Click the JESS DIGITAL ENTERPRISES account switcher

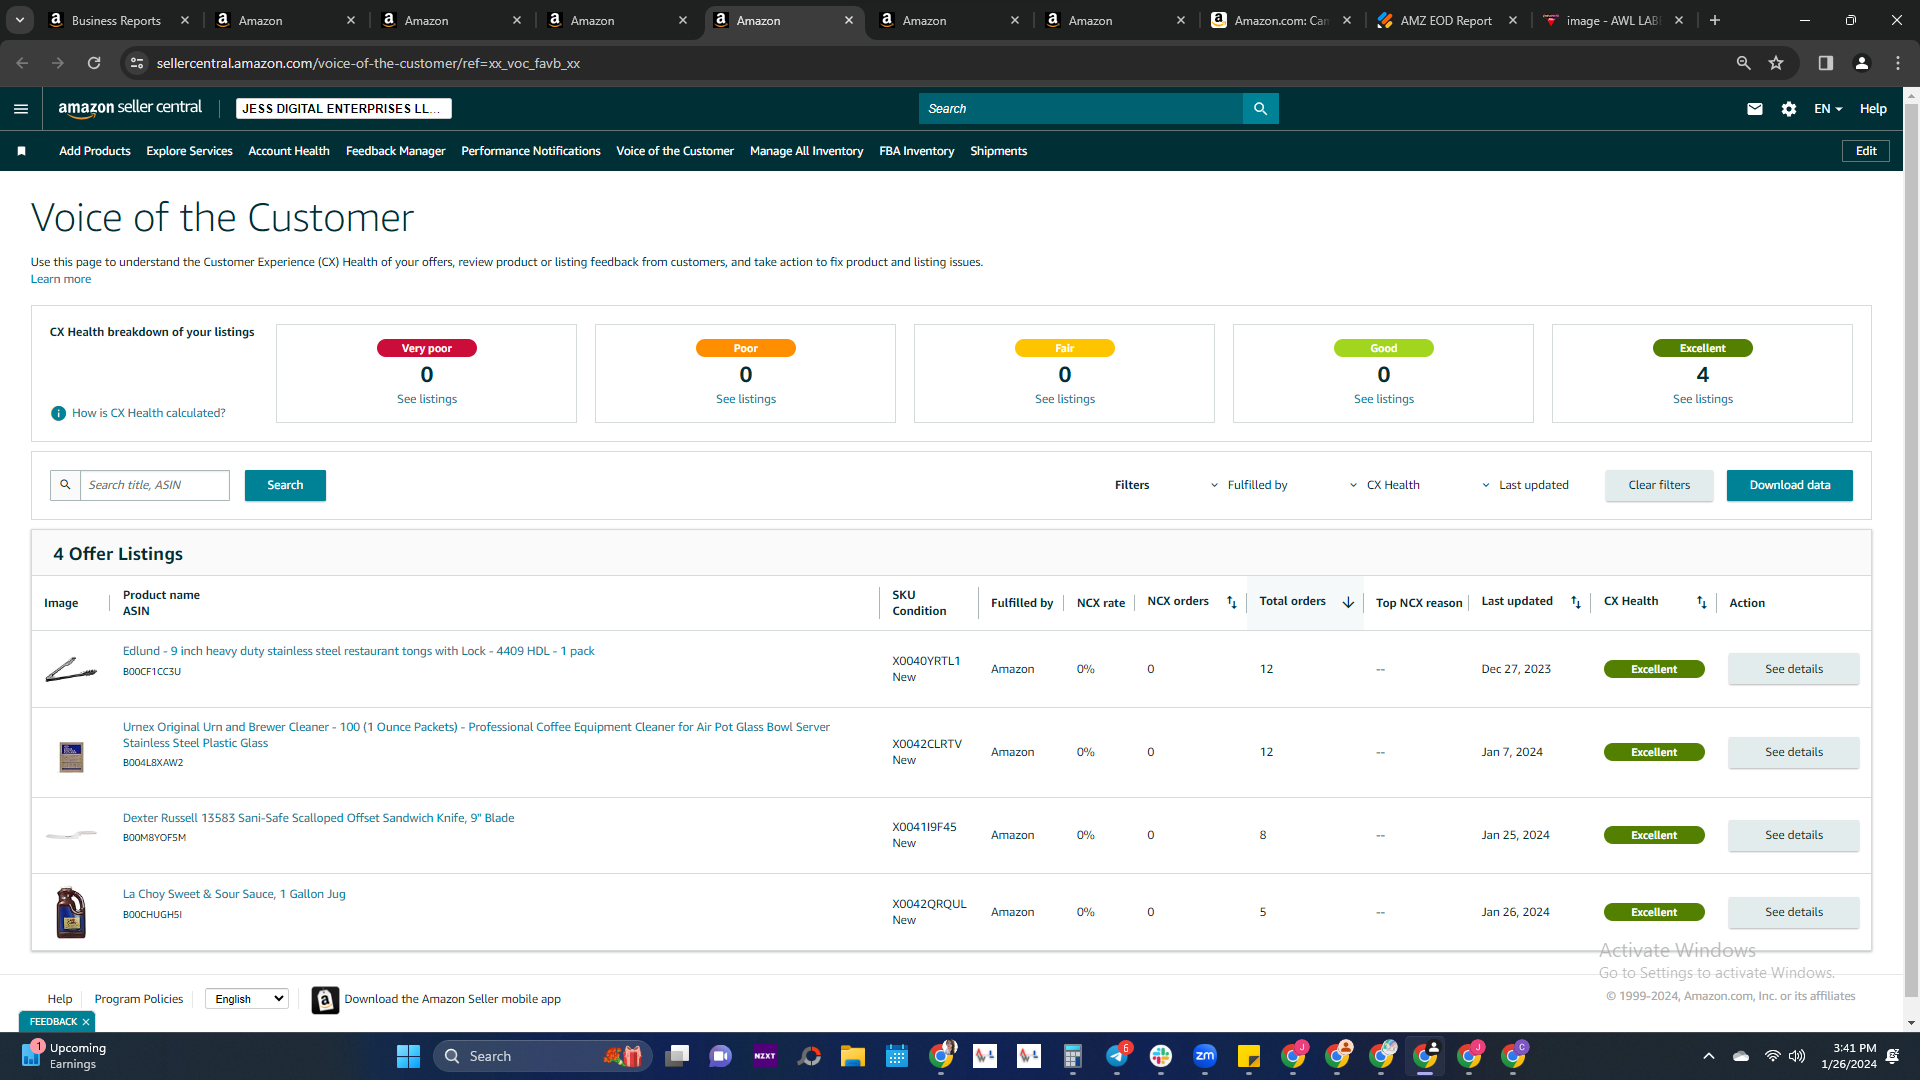[344, 109]
